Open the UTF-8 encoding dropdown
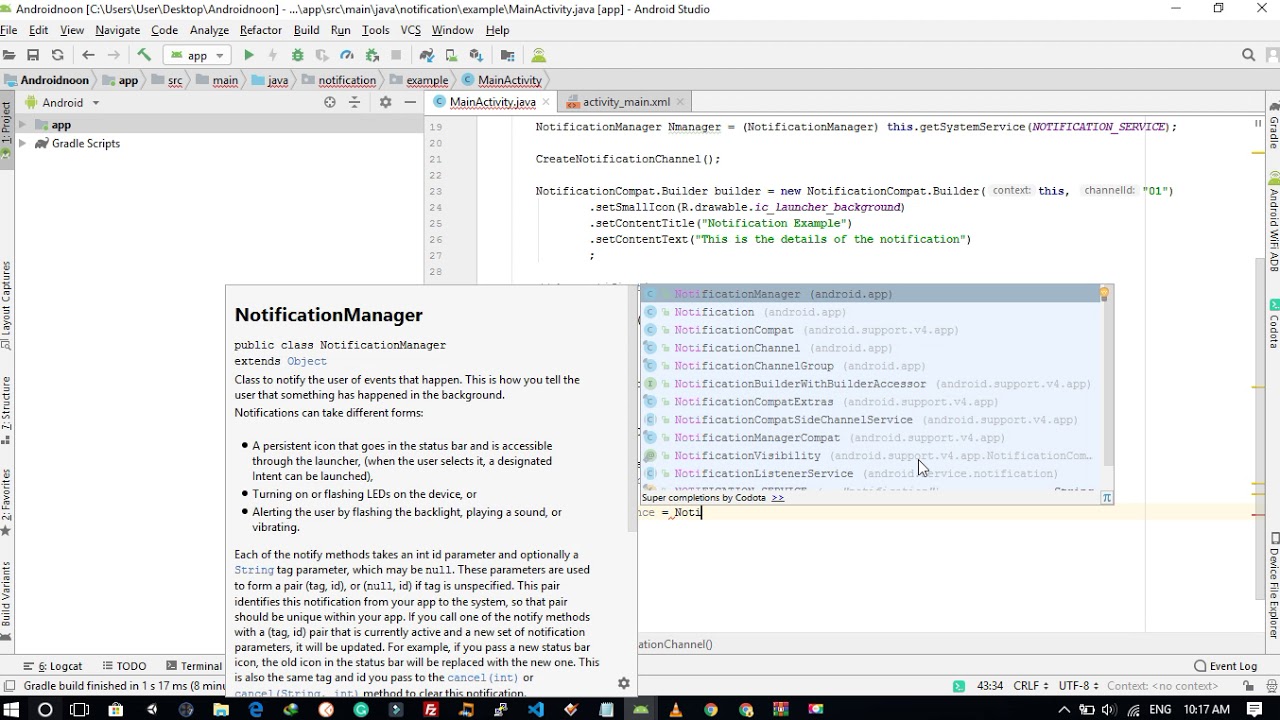 1079,686
